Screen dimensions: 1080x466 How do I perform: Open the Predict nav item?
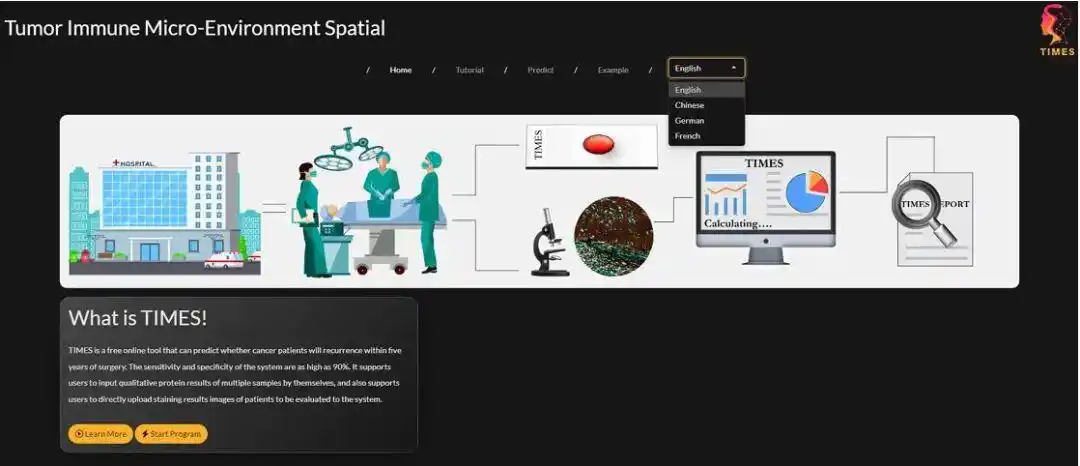[541, 70]
